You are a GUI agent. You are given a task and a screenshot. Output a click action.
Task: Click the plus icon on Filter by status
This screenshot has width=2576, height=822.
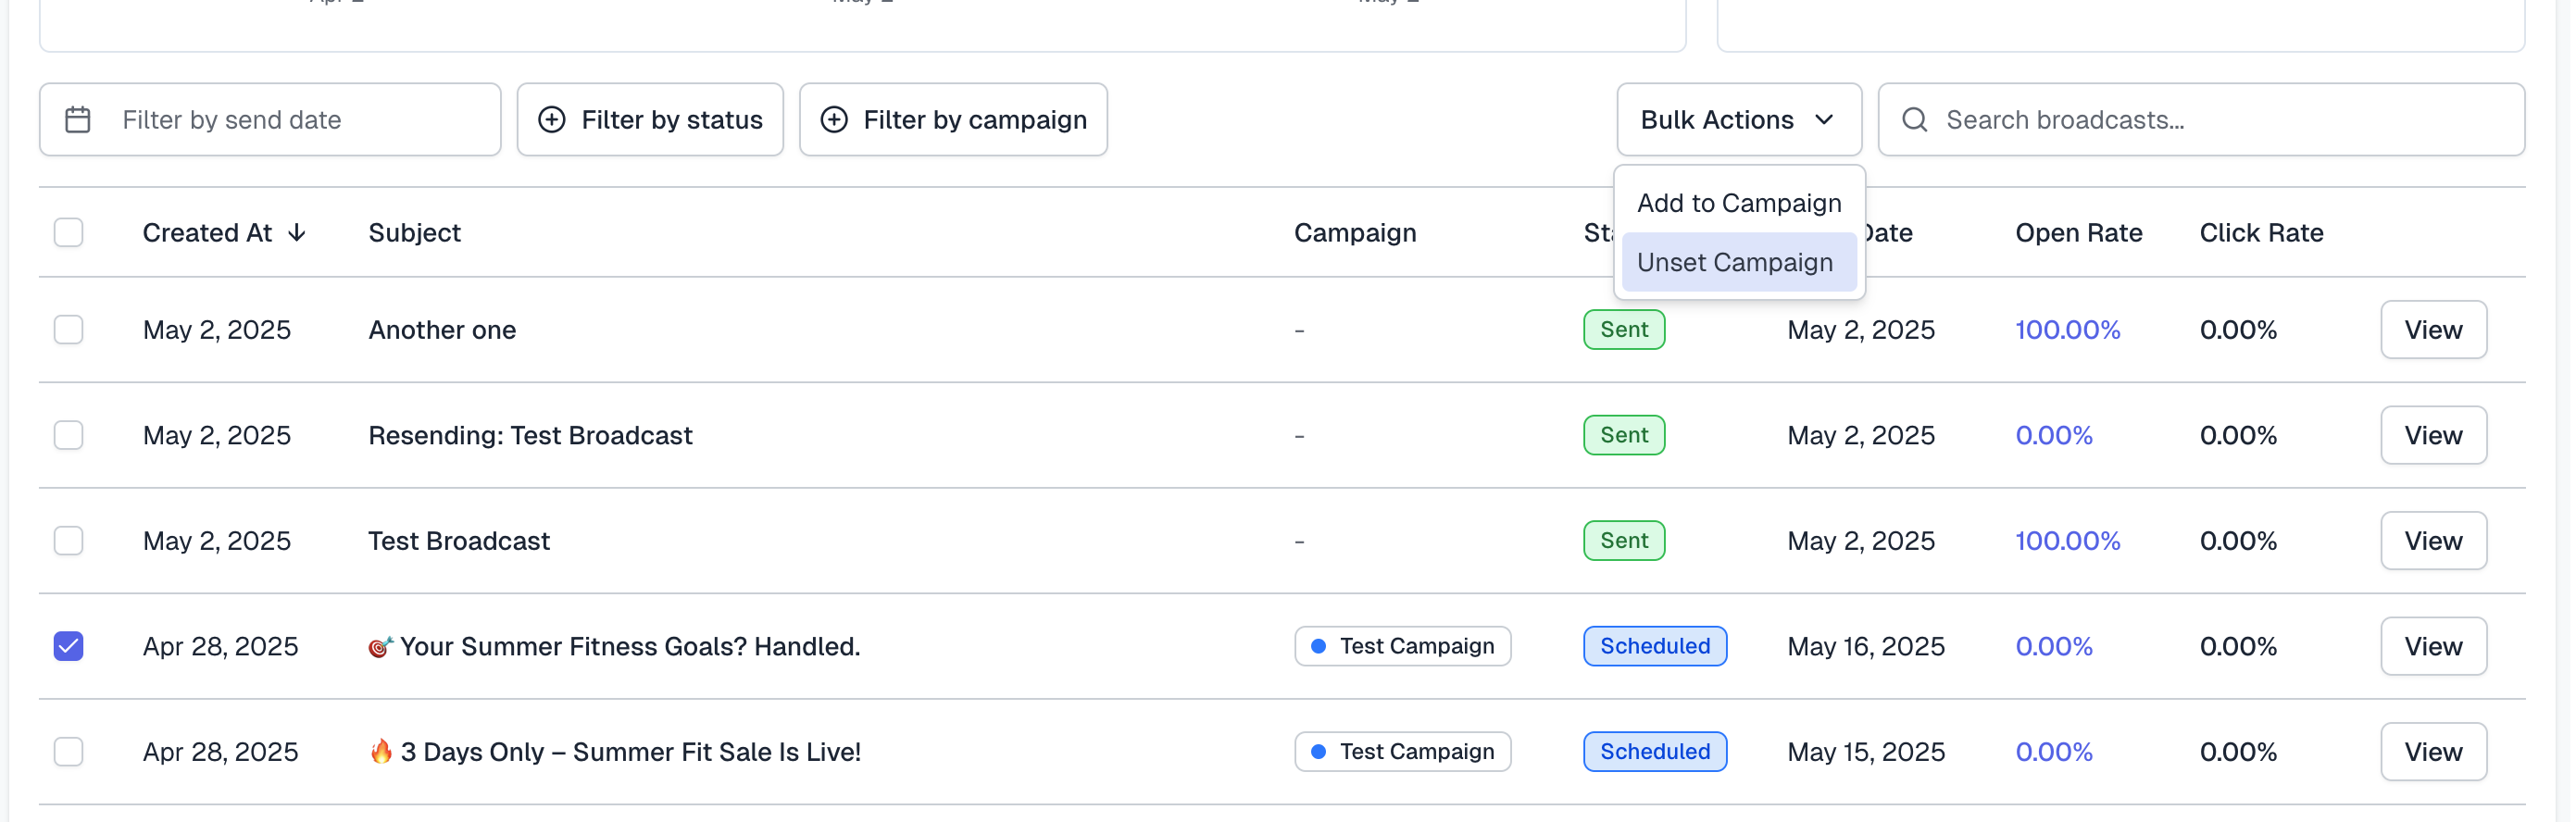point(551,120)
